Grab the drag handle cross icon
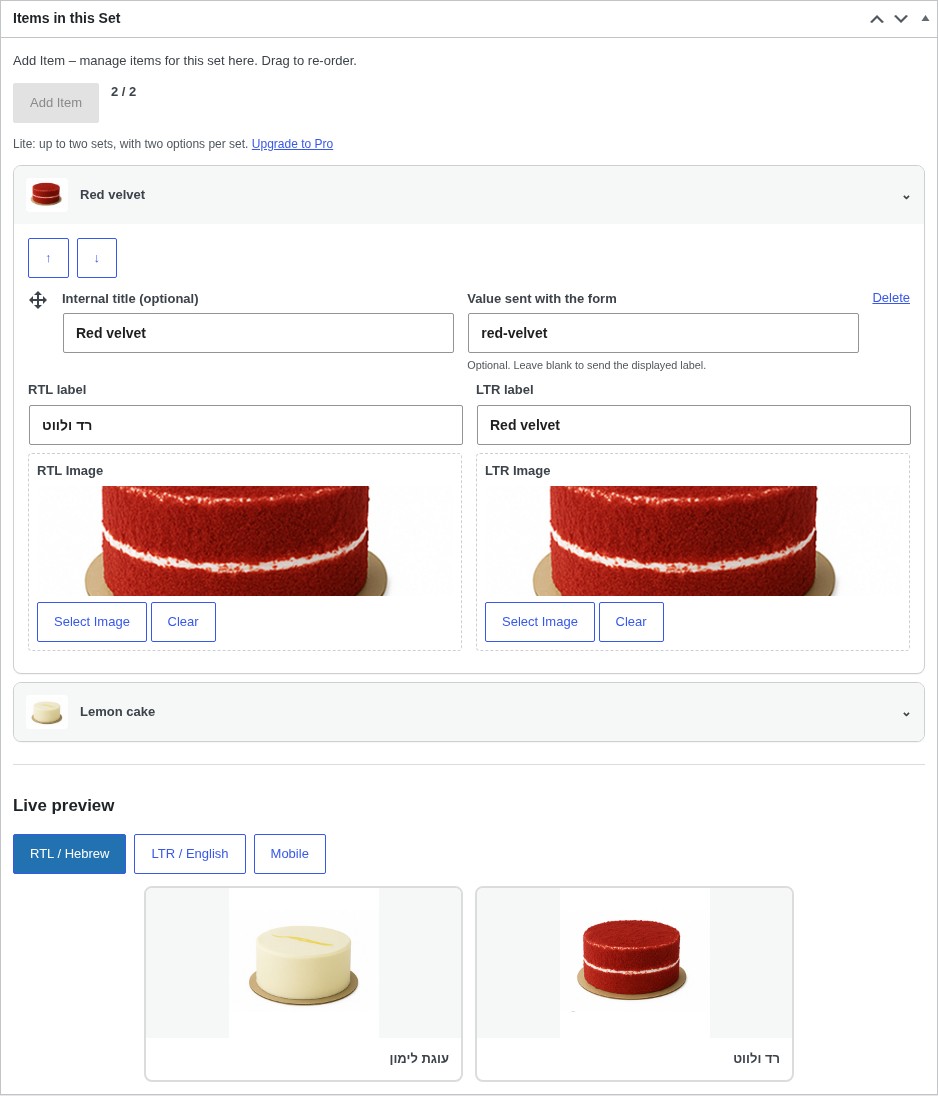Screen dimensions: 938x1096 pos(38,300)
